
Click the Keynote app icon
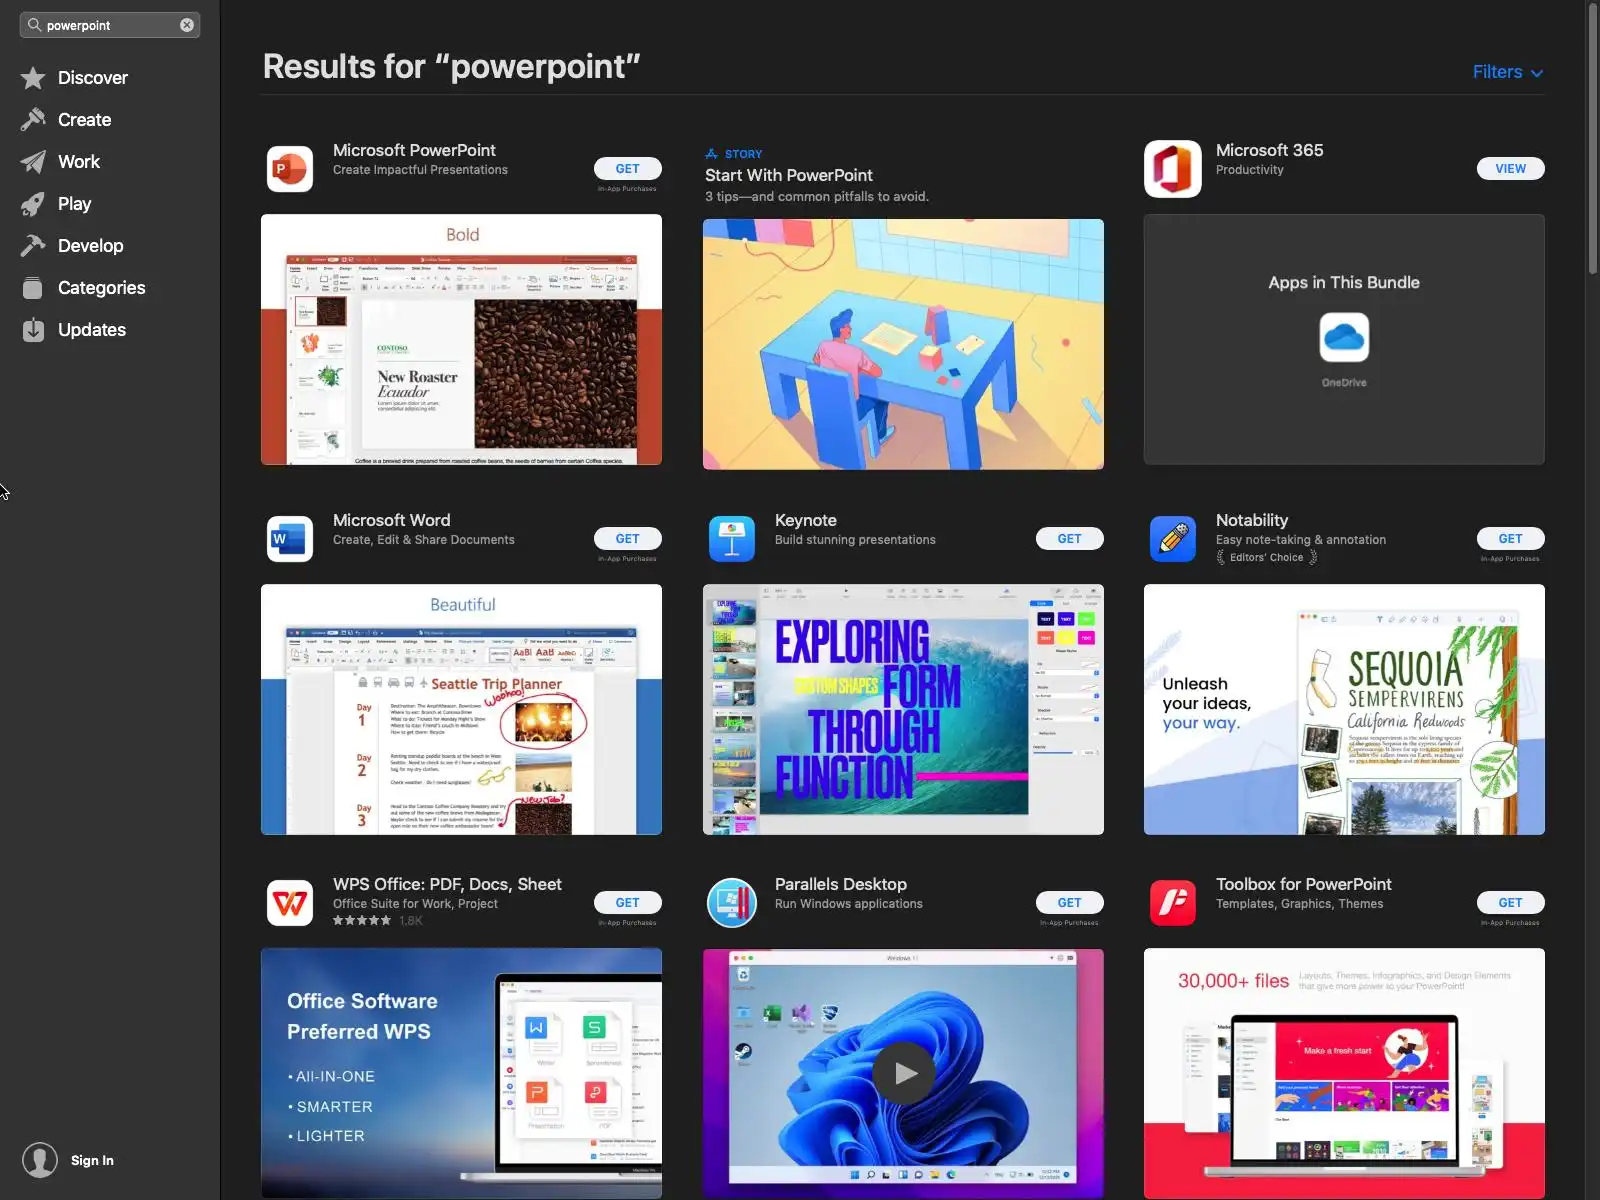[x=732, y=539]
